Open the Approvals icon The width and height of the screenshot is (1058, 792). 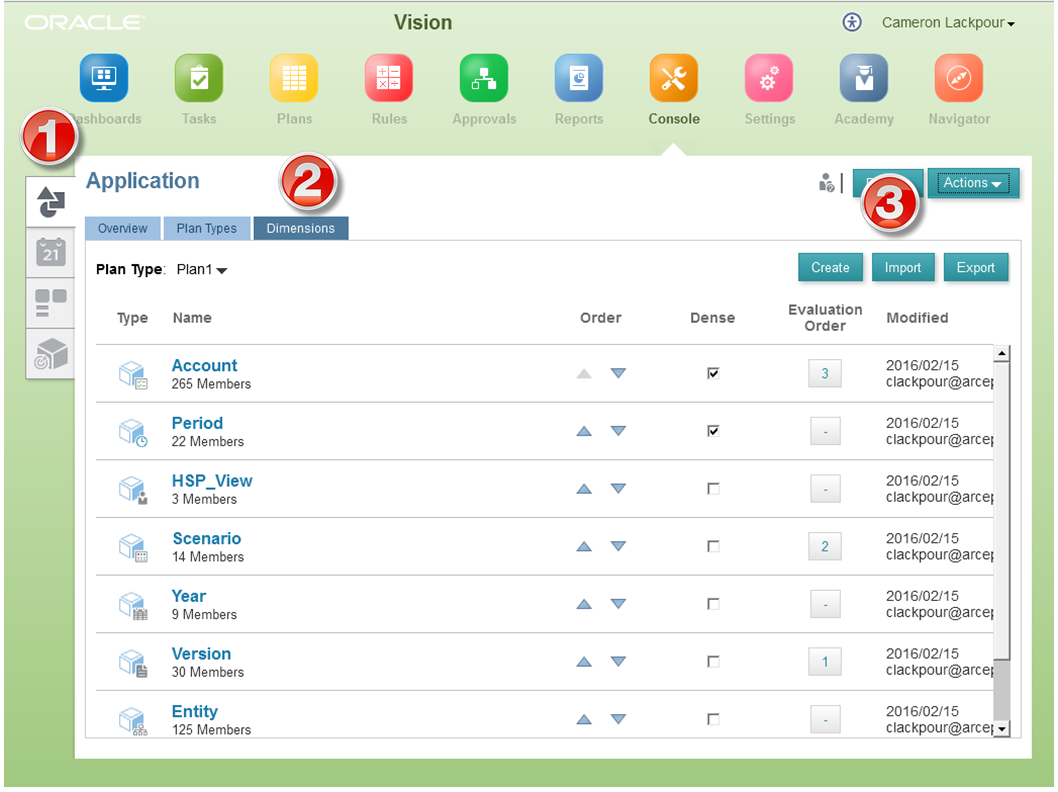484,78
